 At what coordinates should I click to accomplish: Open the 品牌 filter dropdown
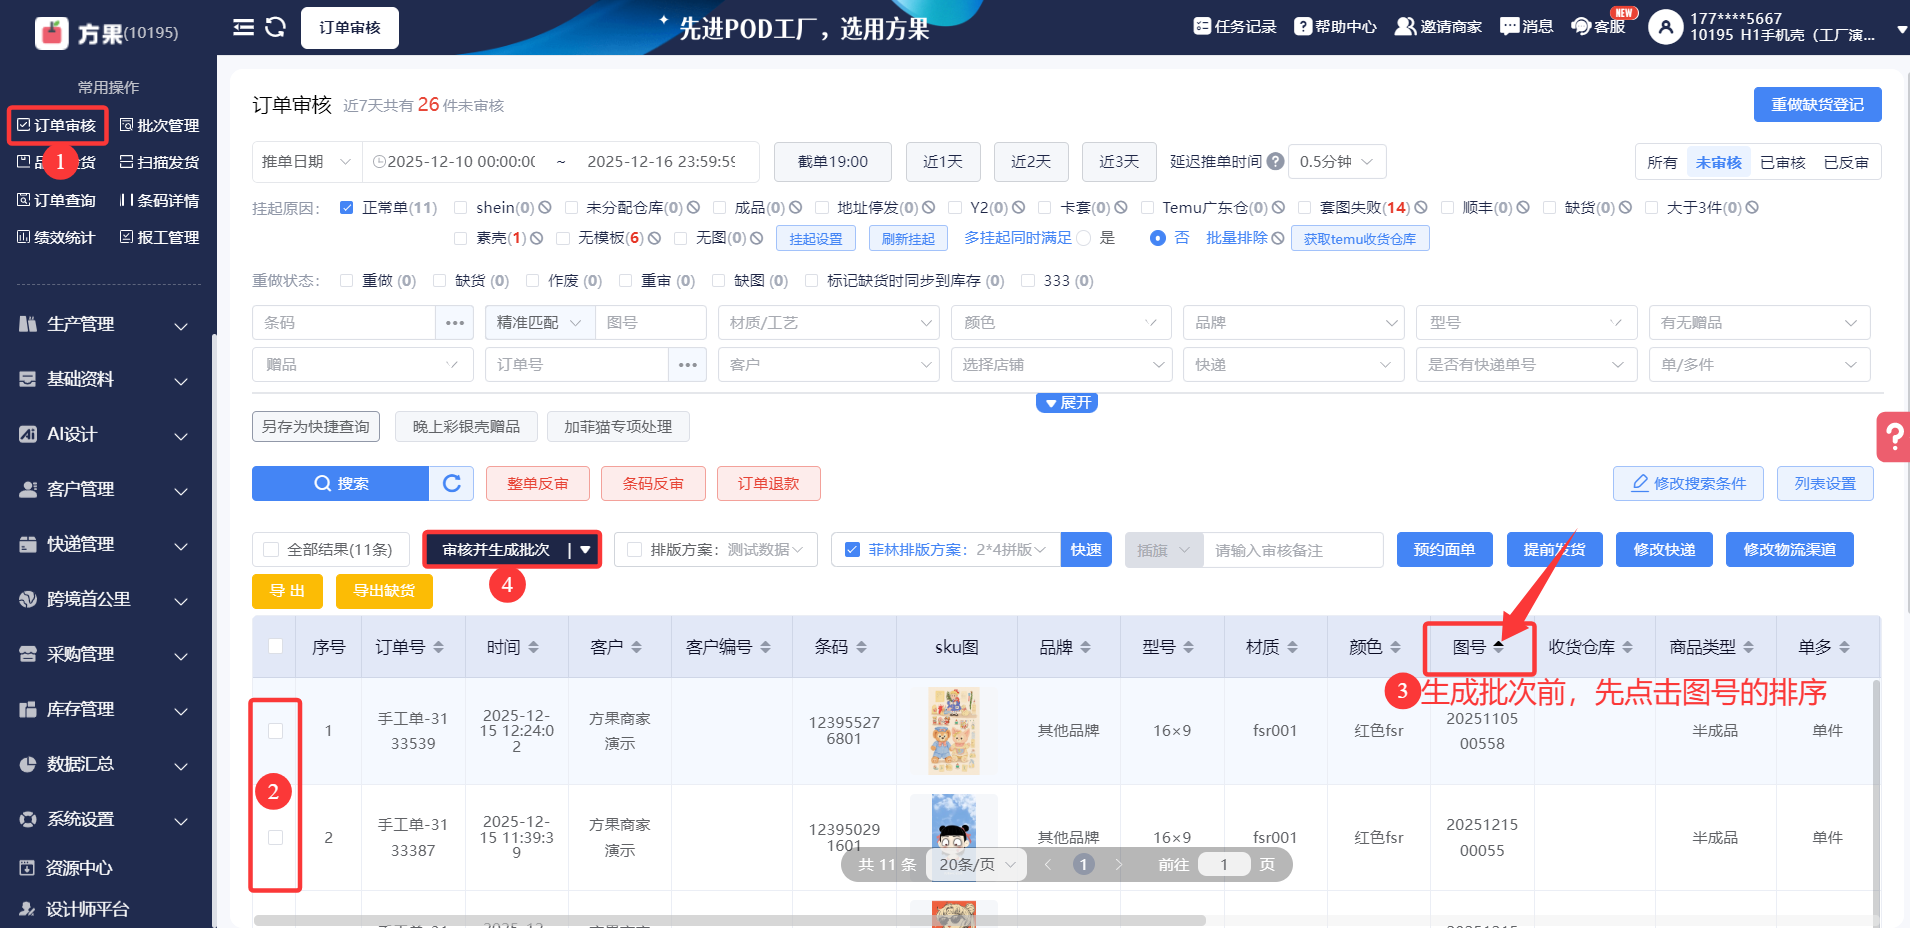point(1293,323)
